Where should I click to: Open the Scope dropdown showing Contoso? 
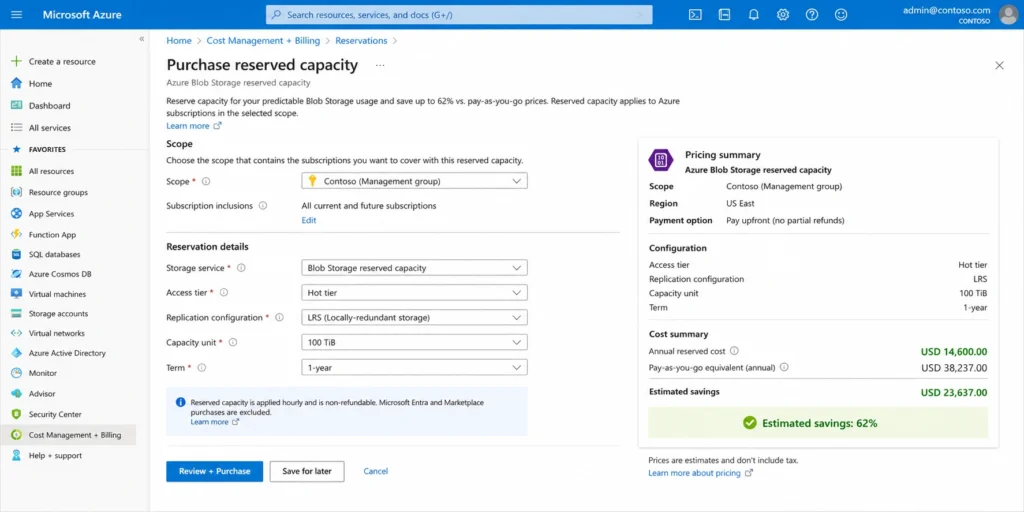click(x=414, y=181)
